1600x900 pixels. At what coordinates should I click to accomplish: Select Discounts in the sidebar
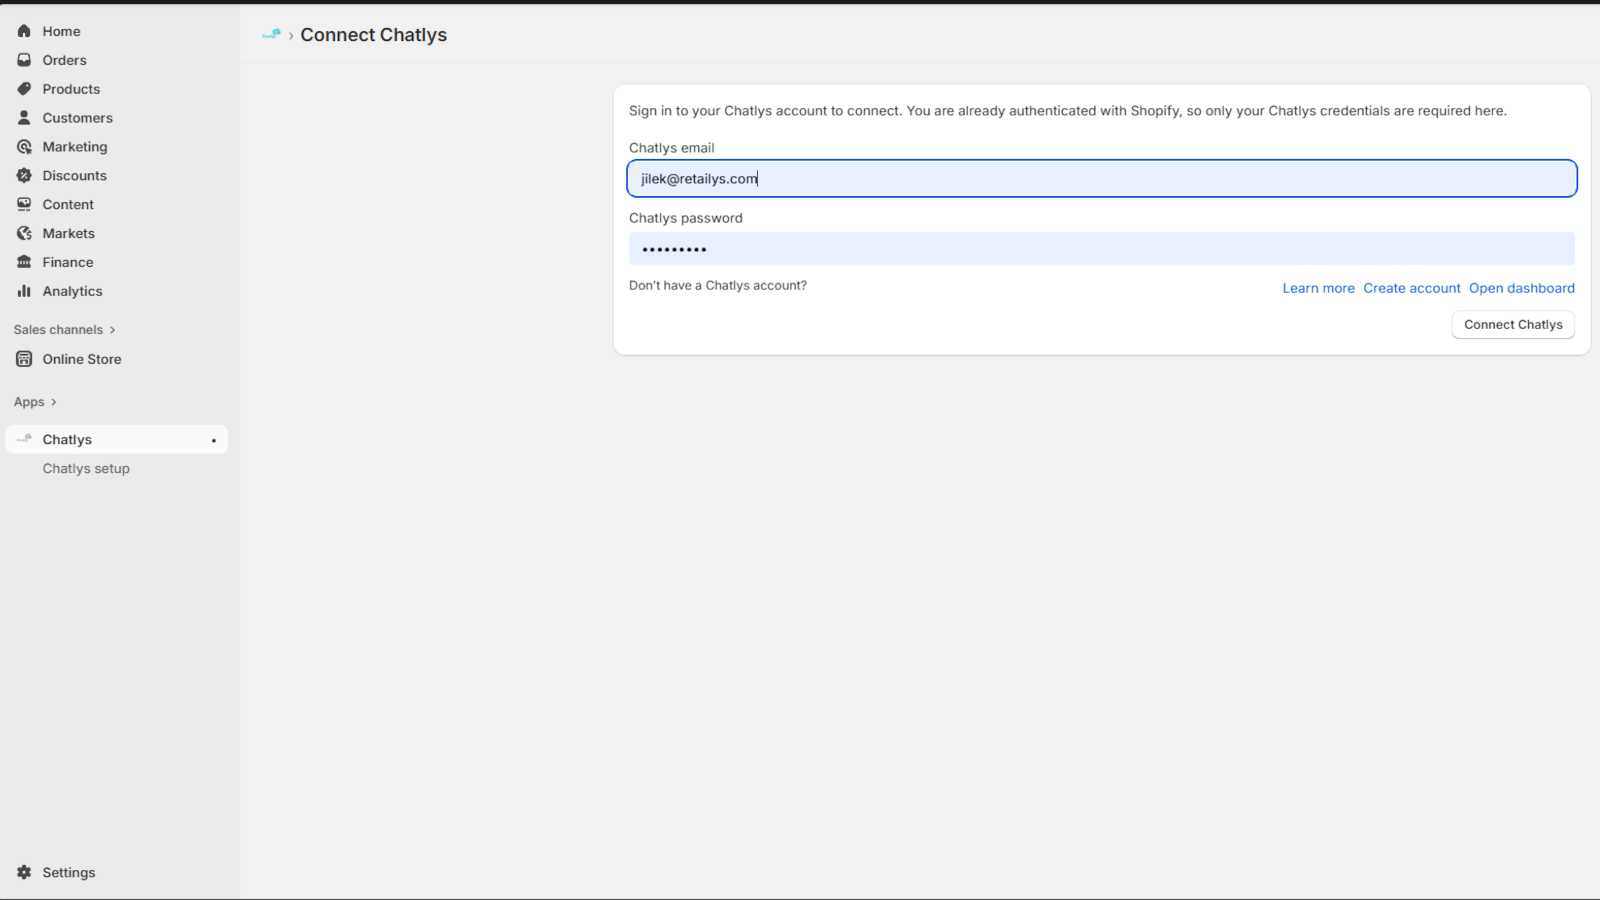[x=74, y=175]
